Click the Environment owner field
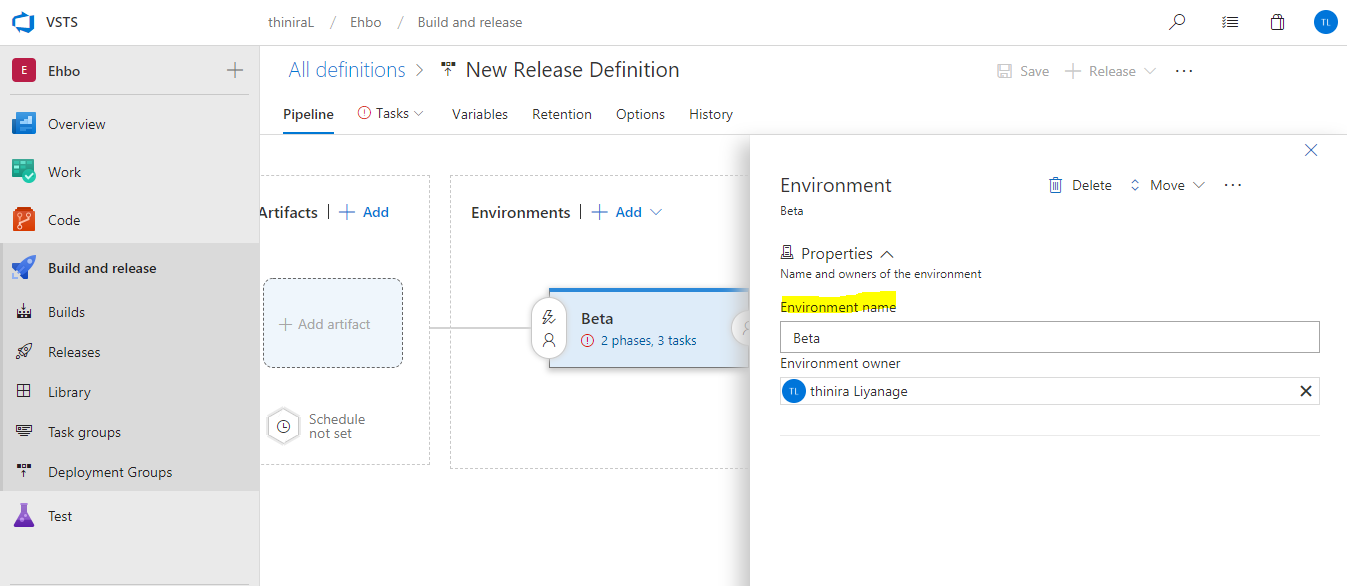The width and height of the screenshot is (1347, 586). point(1050,391)
